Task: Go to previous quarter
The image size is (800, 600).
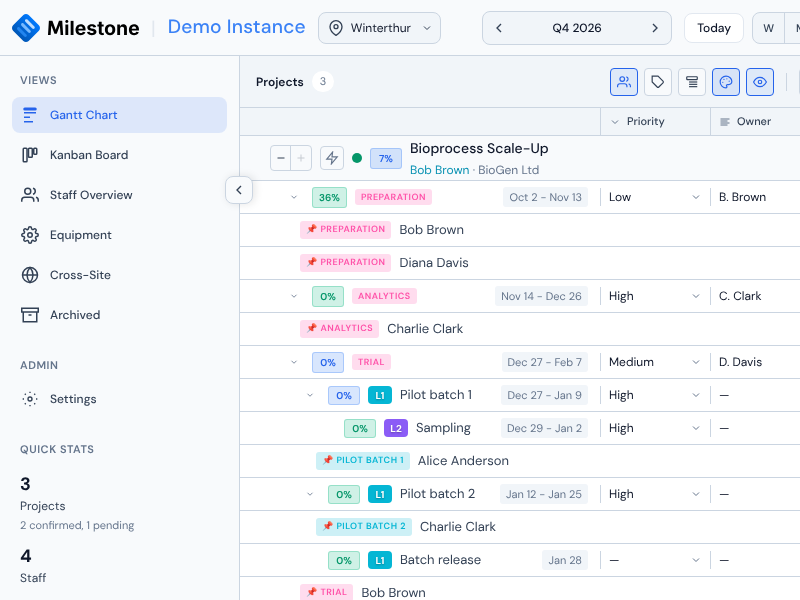Action: point(499,28)
